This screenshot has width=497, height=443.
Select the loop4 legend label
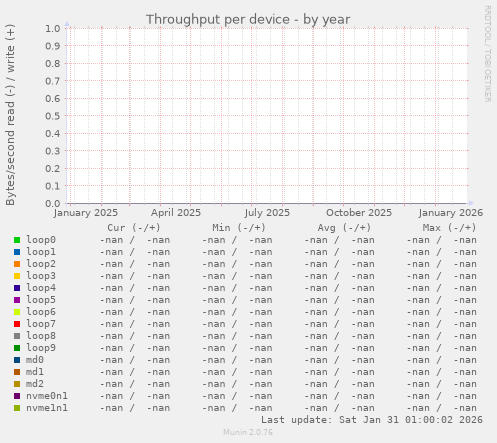pyautogui.click(x=41, y=288)
